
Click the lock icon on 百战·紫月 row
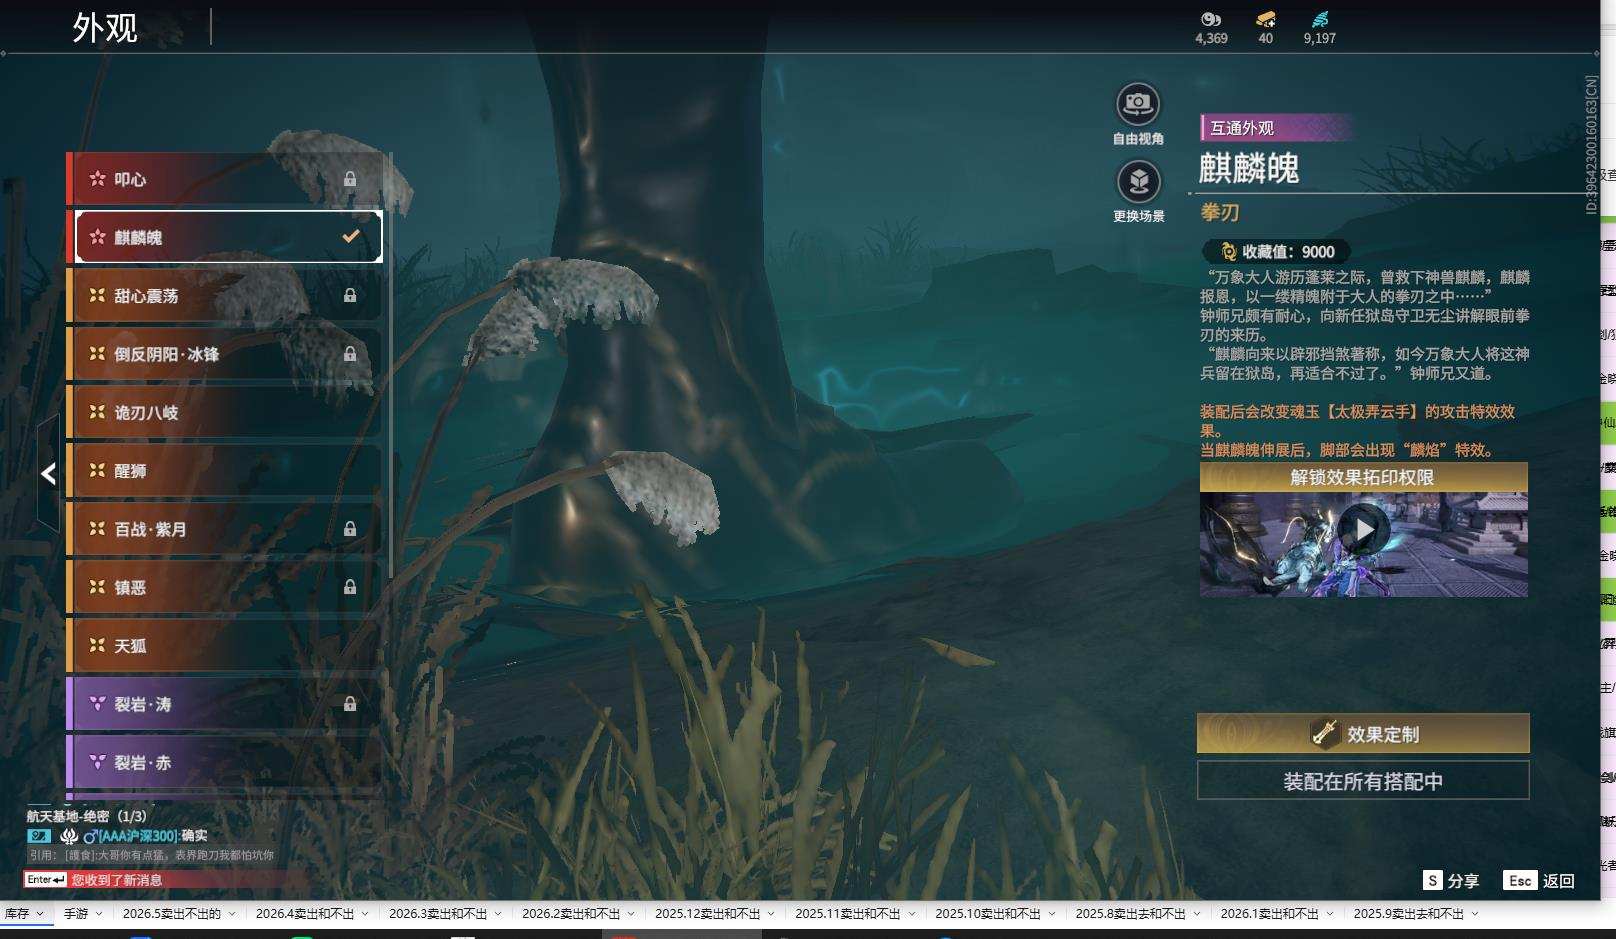[350, 528]
